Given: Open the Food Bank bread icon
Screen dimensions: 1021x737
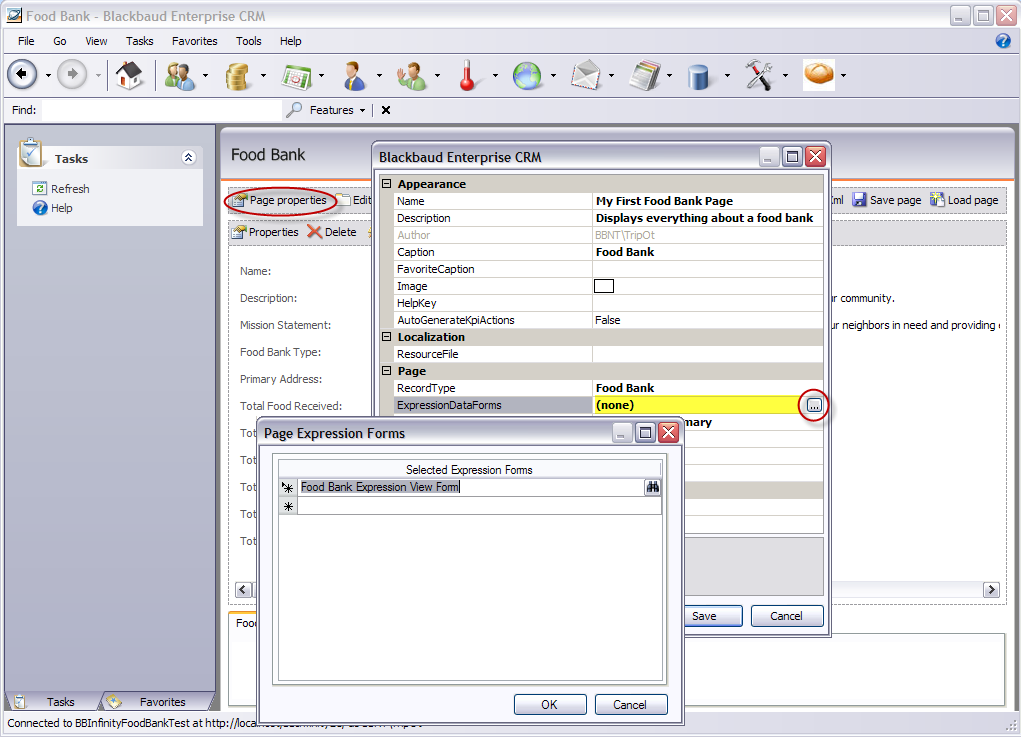Looking at the screenshot, I should (x=818, y=74).
